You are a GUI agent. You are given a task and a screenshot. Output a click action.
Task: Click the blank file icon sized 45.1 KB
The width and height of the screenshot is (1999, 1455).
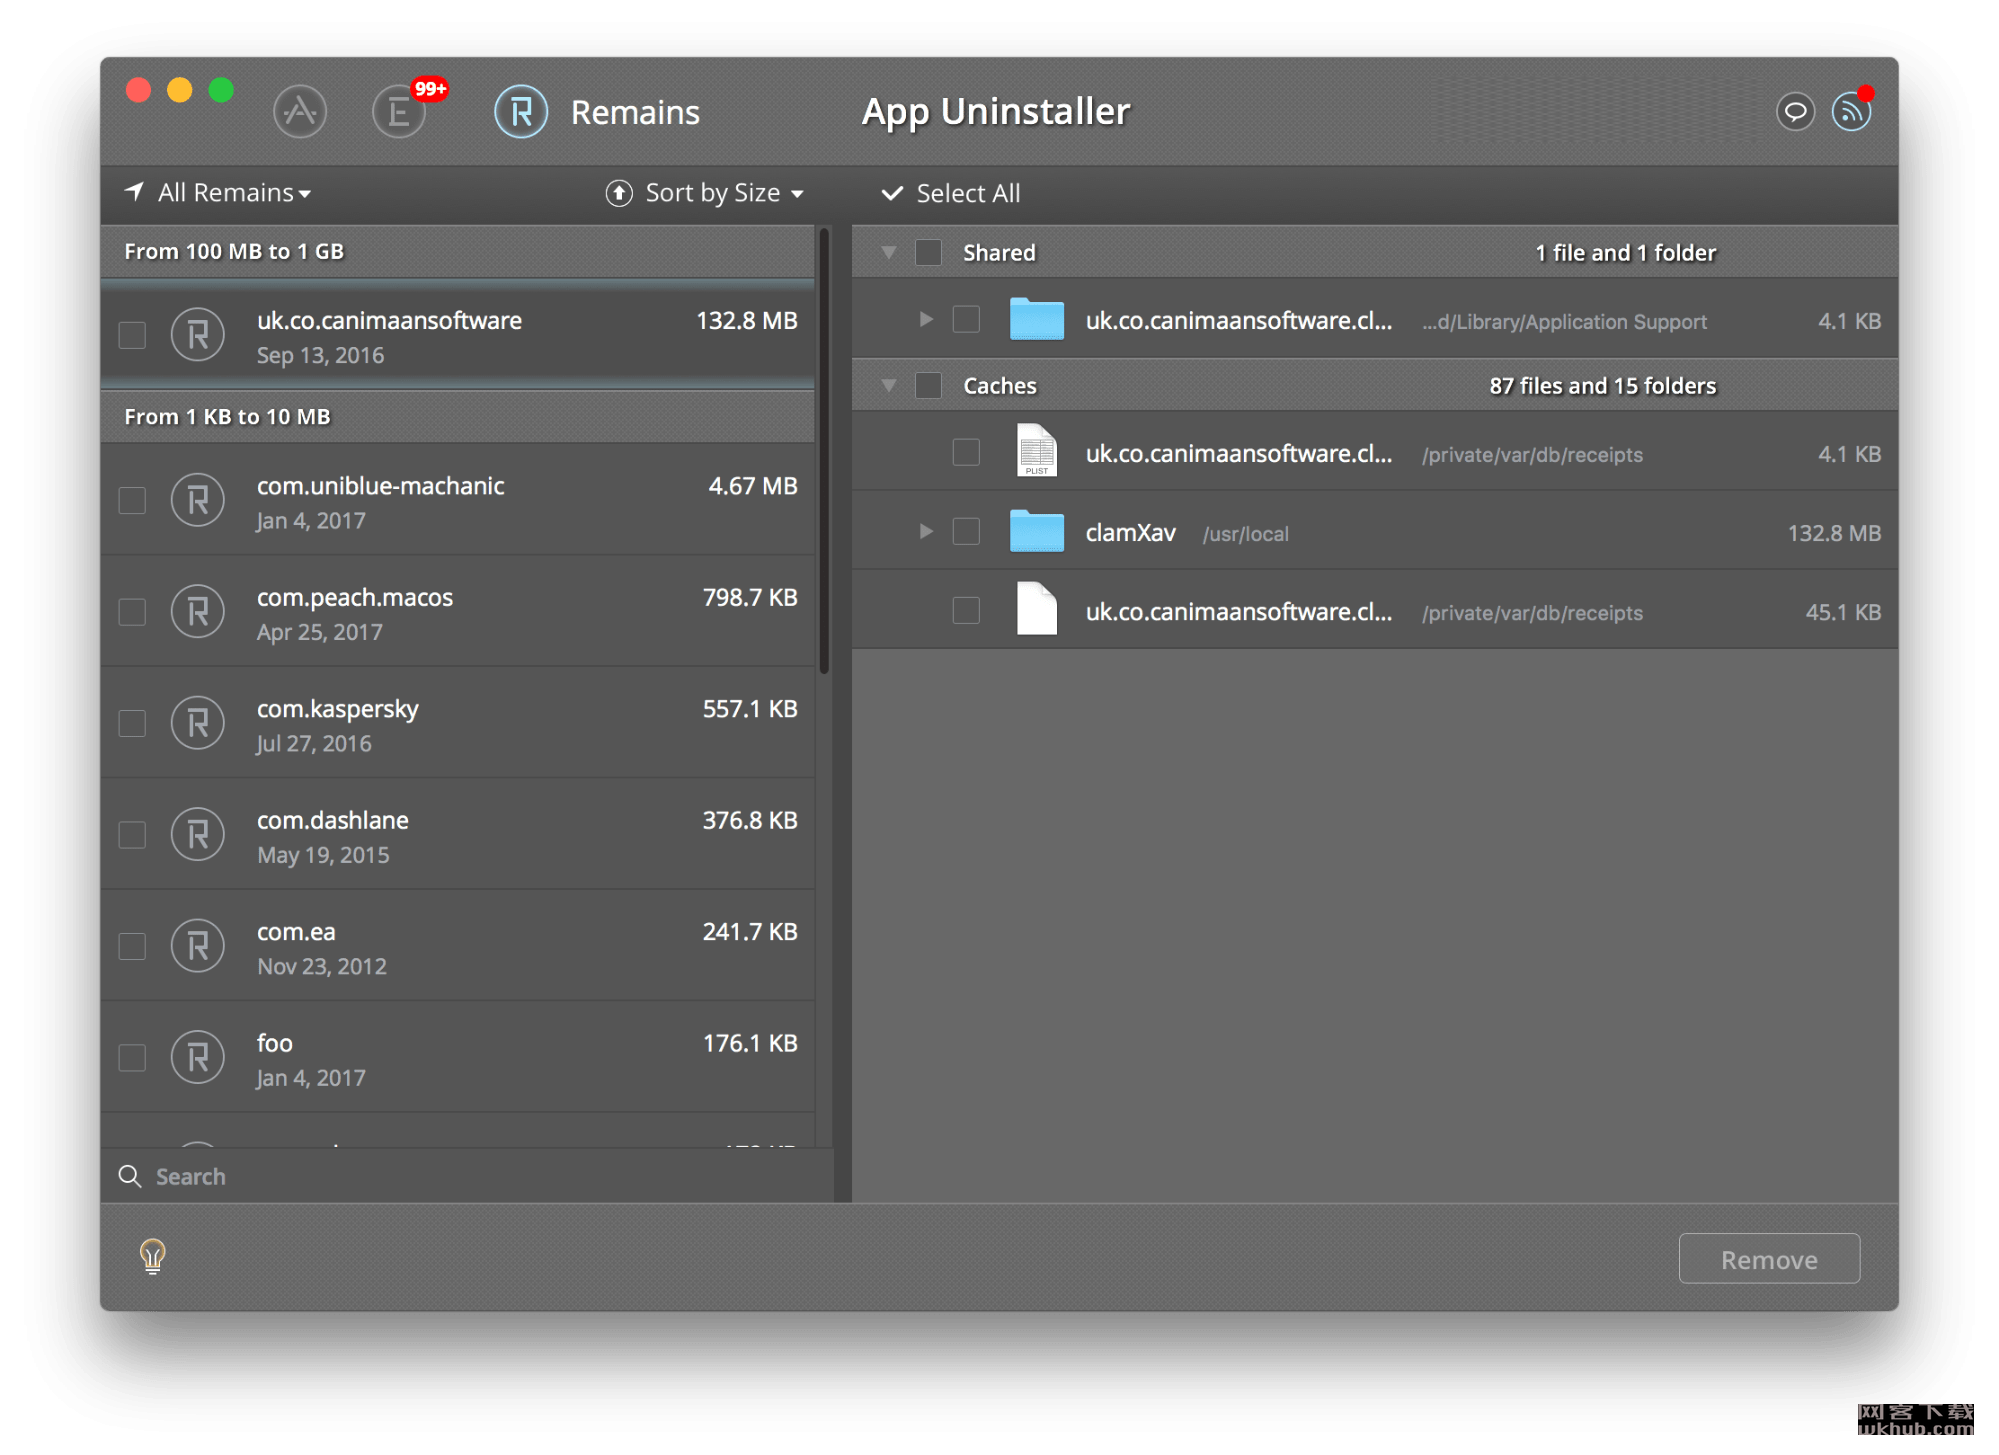(x=1036, y=609)
